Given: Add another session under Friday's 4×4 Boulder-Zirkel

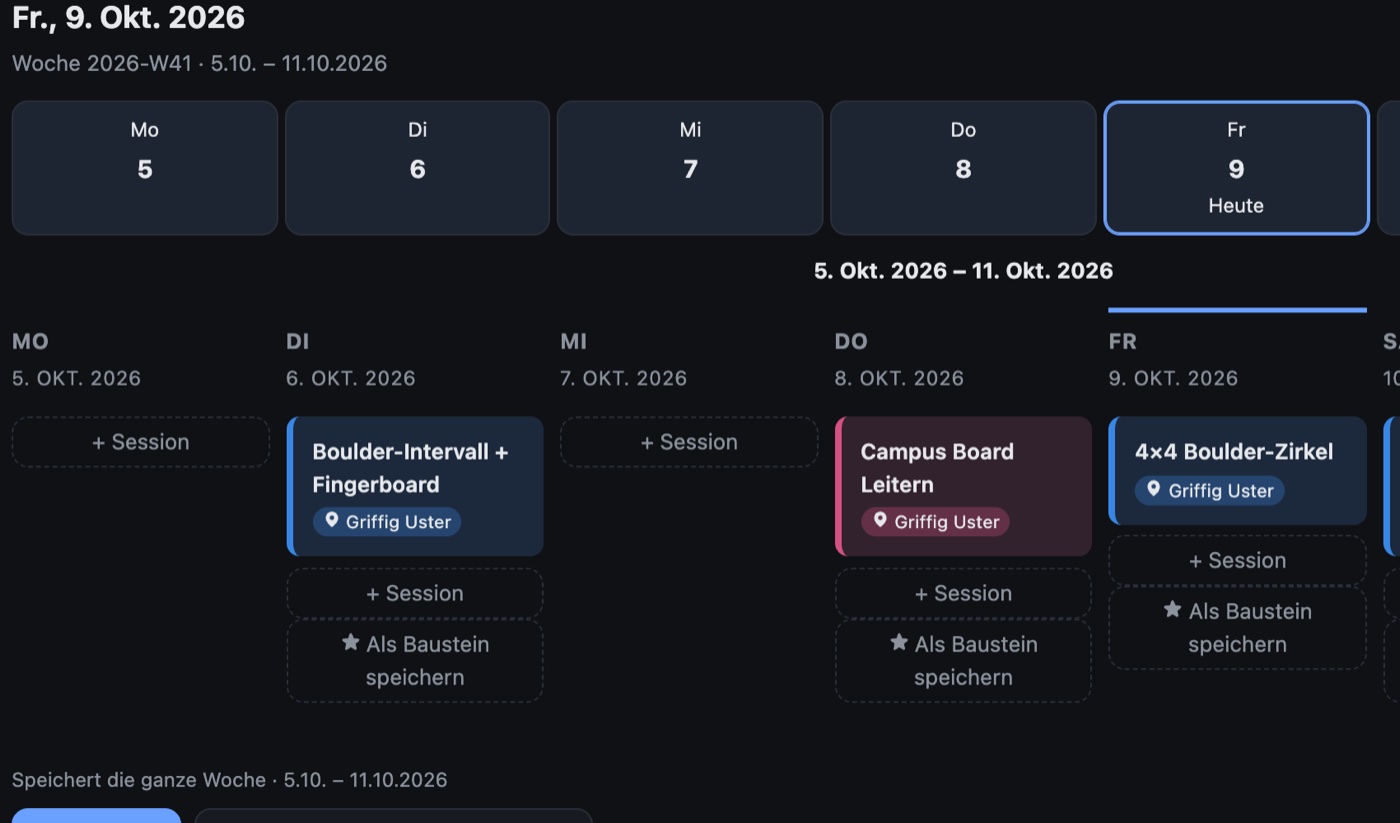Looking at the screenshot, I should [x=1237, y=560].
